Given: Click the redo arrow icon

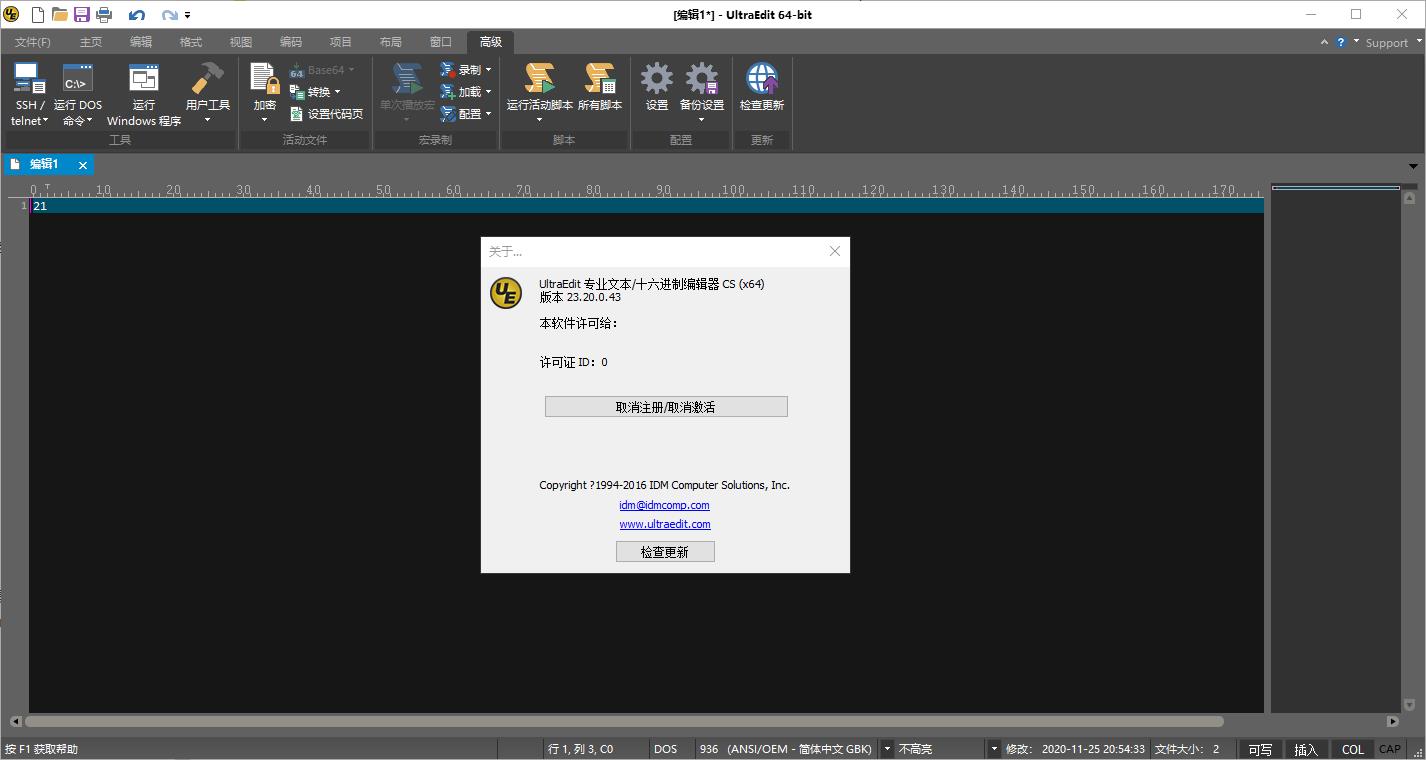Looking at the screenshot, I should click(169, 15).
